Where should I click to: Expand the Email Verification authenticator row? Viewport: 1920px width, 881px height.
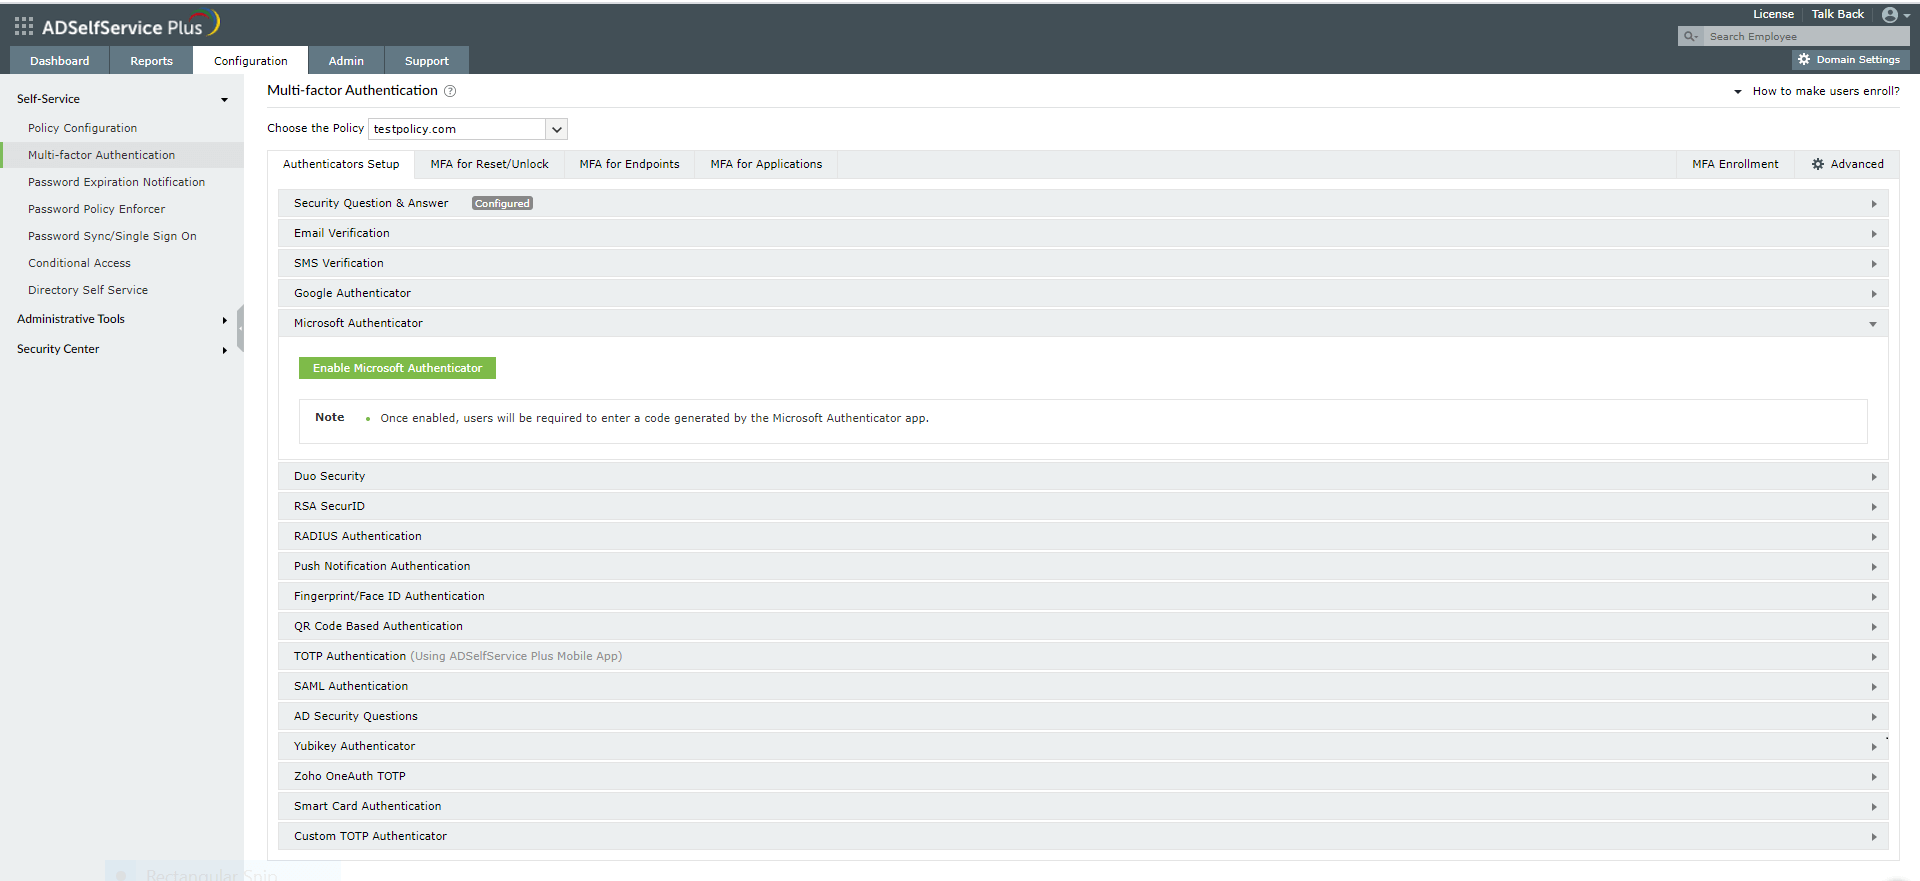coord(1083,234)
